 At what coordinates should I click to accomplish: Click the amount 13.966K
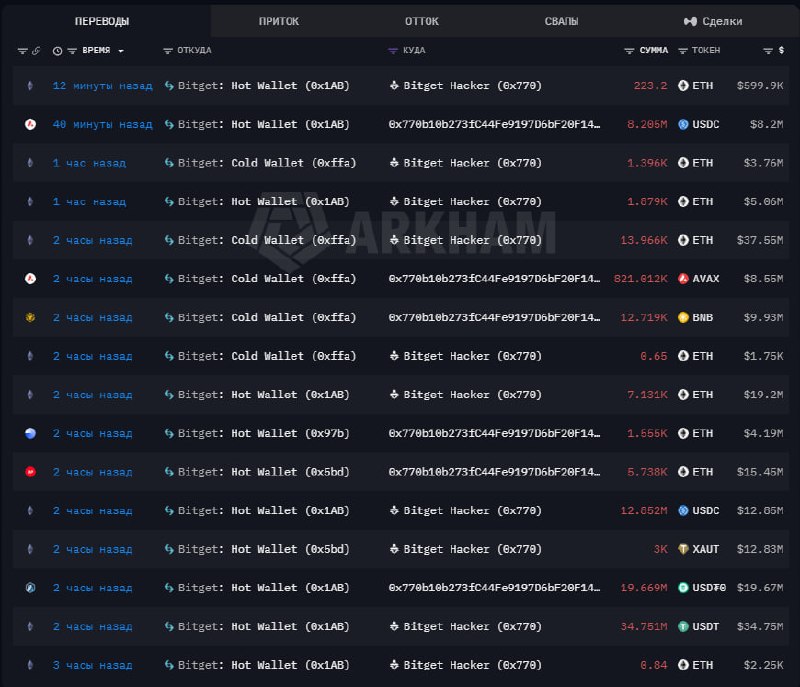[x=643, y=240]
